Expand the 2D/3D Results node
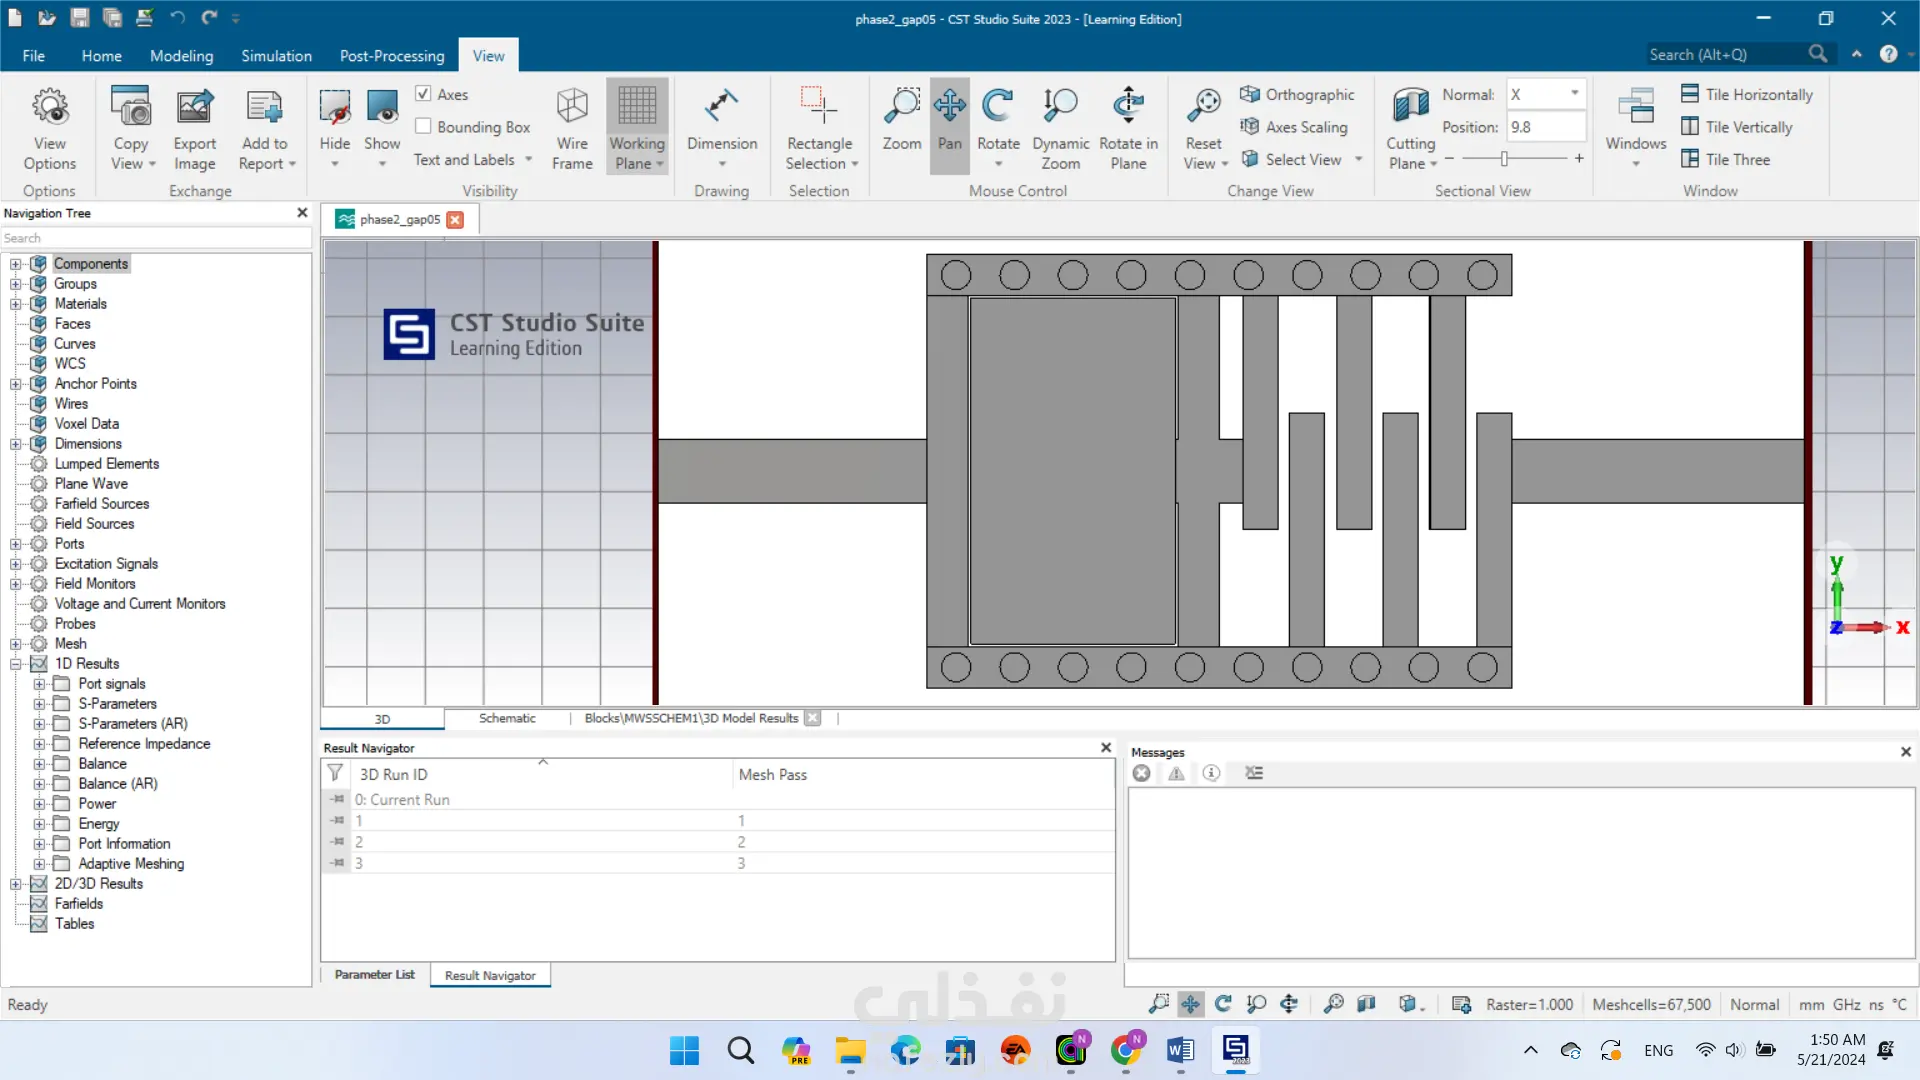This screenshot has width=1920, height=1080. (x=15, y=884)
